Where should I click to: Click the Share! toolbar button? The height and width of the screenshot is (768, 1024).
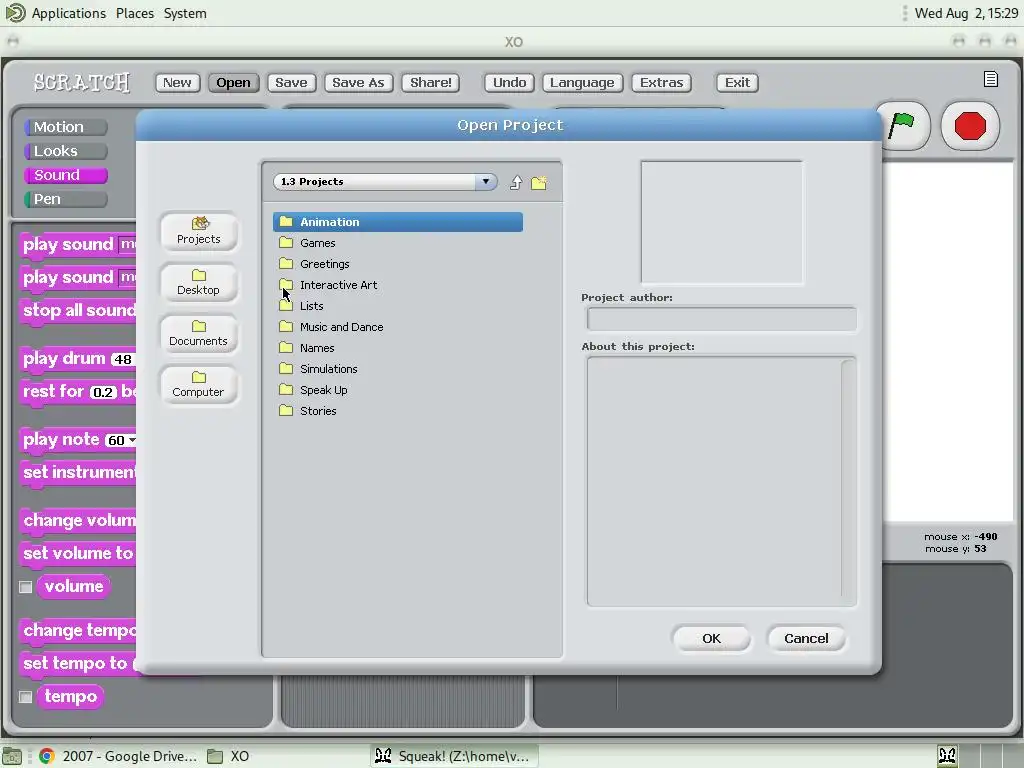430,82
